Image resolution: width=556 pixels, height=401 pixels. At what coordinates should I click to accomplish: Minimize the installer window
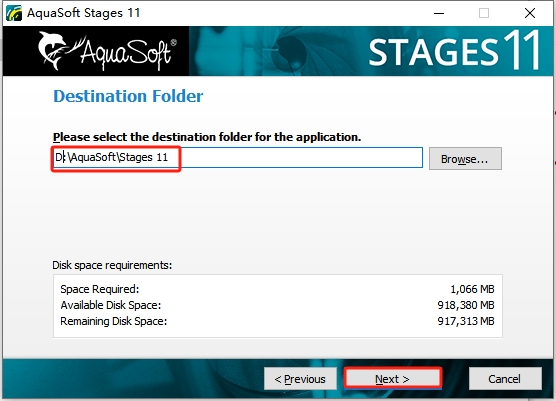tap(439, 13)
